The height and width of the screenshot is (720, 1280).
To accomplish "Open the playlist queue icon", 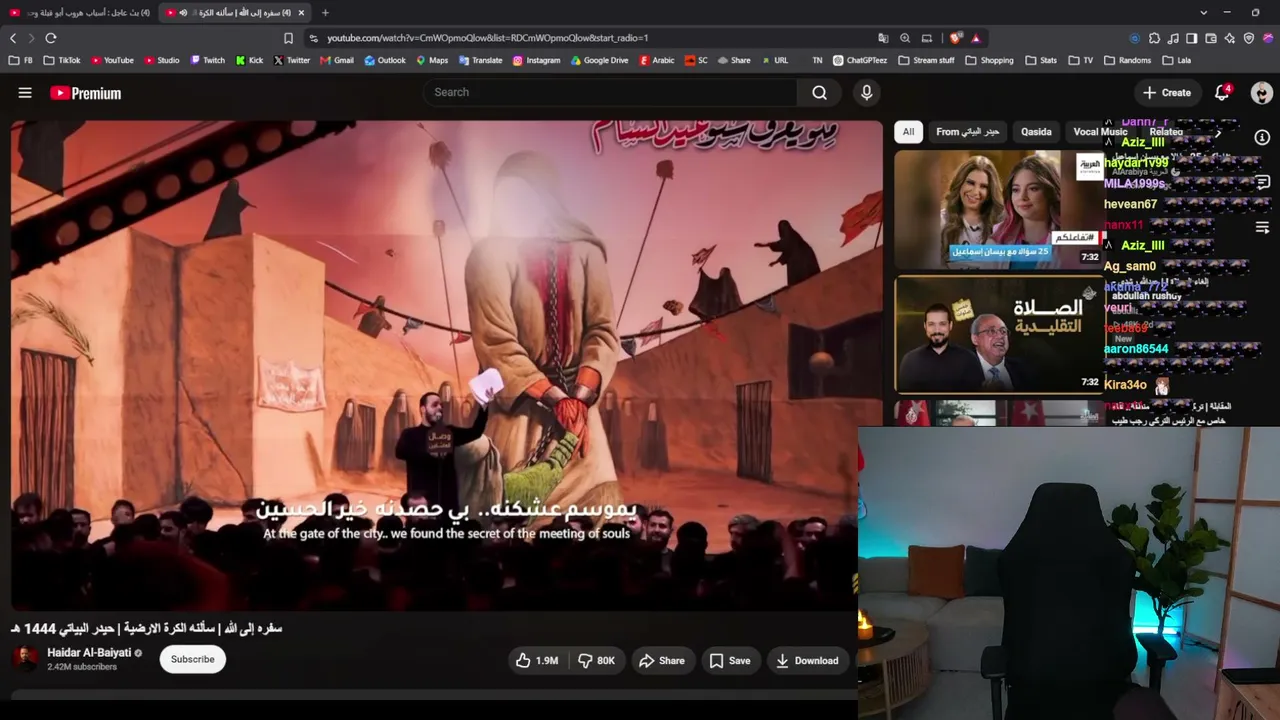I will pos(1262,228).
